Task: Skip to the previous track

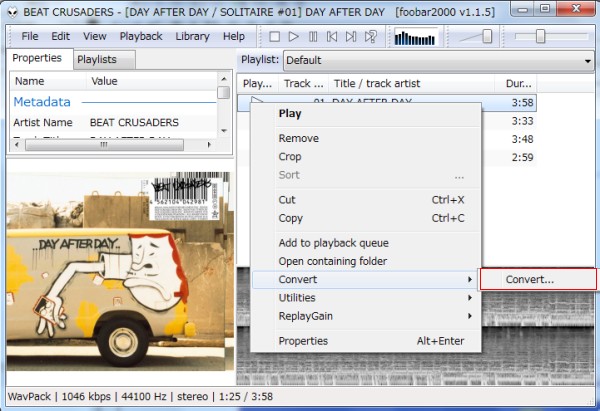Action: coord(332,37)
